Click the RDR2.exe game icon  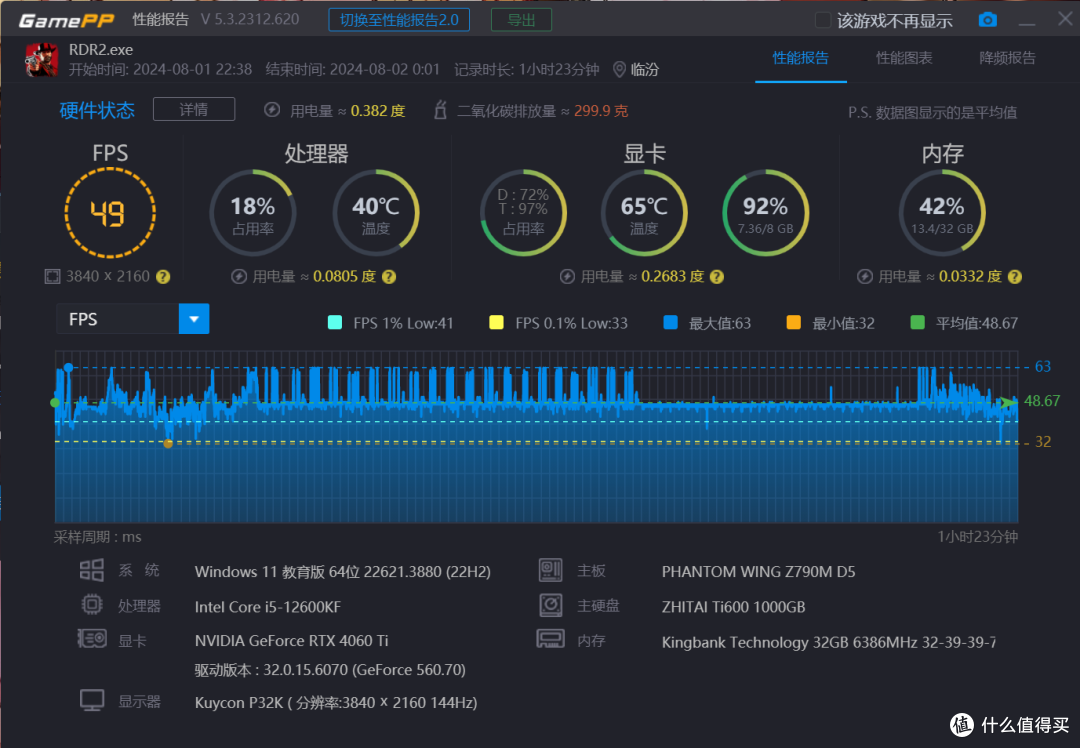[x=42, y=59]
